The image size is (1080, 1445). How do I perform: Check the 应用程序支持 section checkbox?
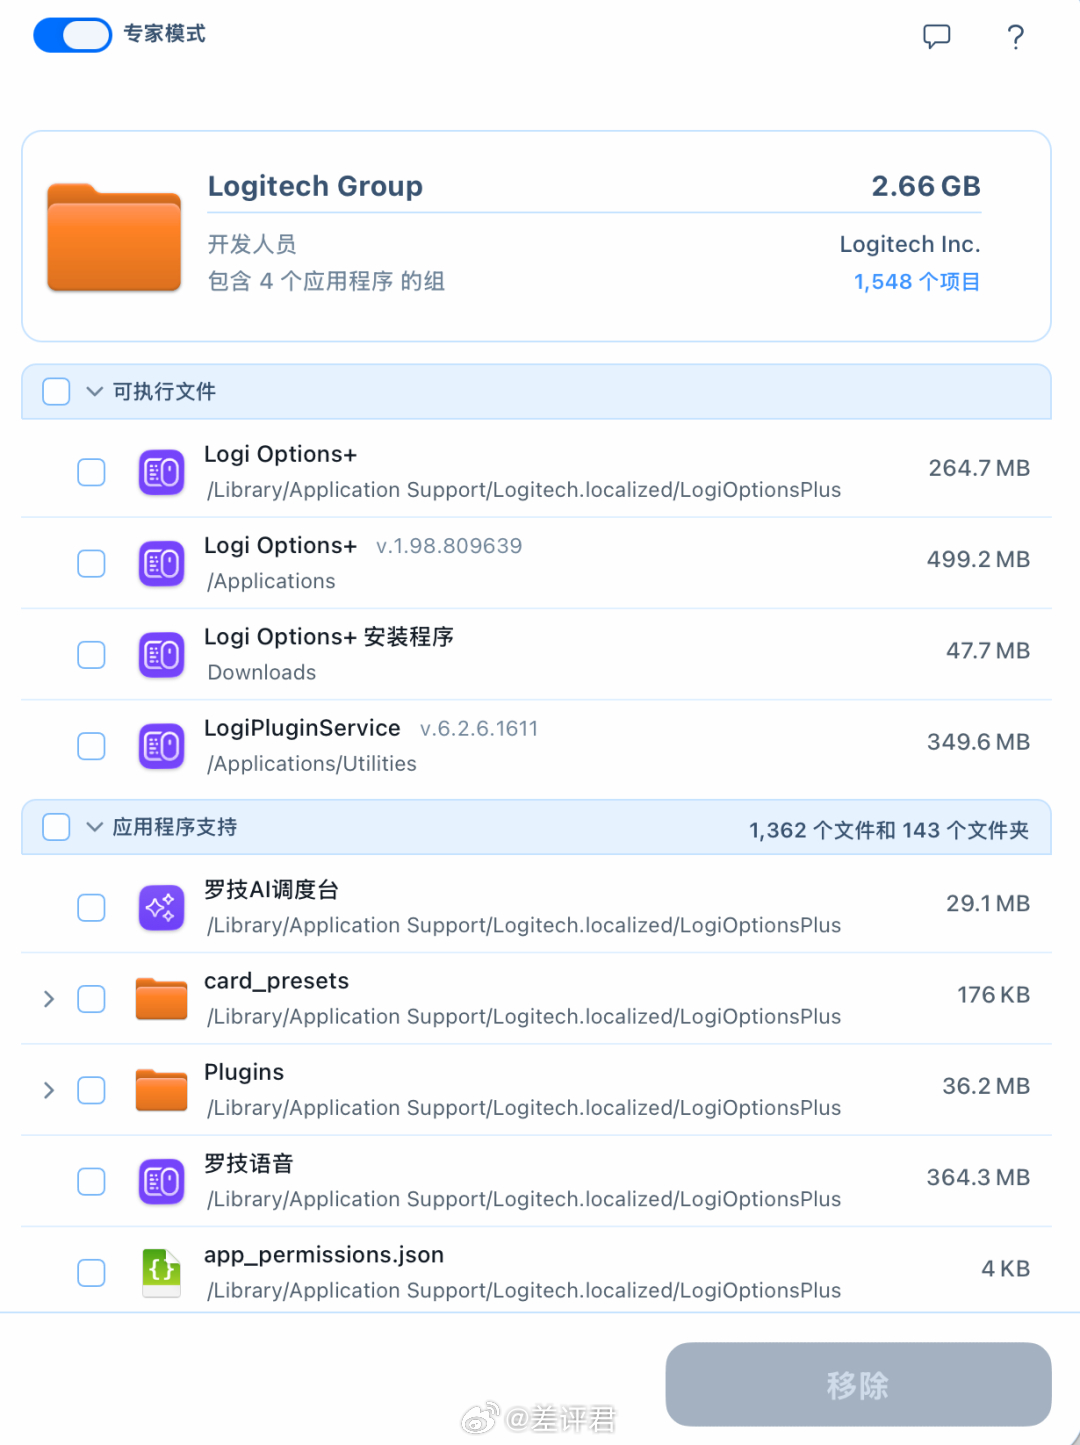pos(56,827)
